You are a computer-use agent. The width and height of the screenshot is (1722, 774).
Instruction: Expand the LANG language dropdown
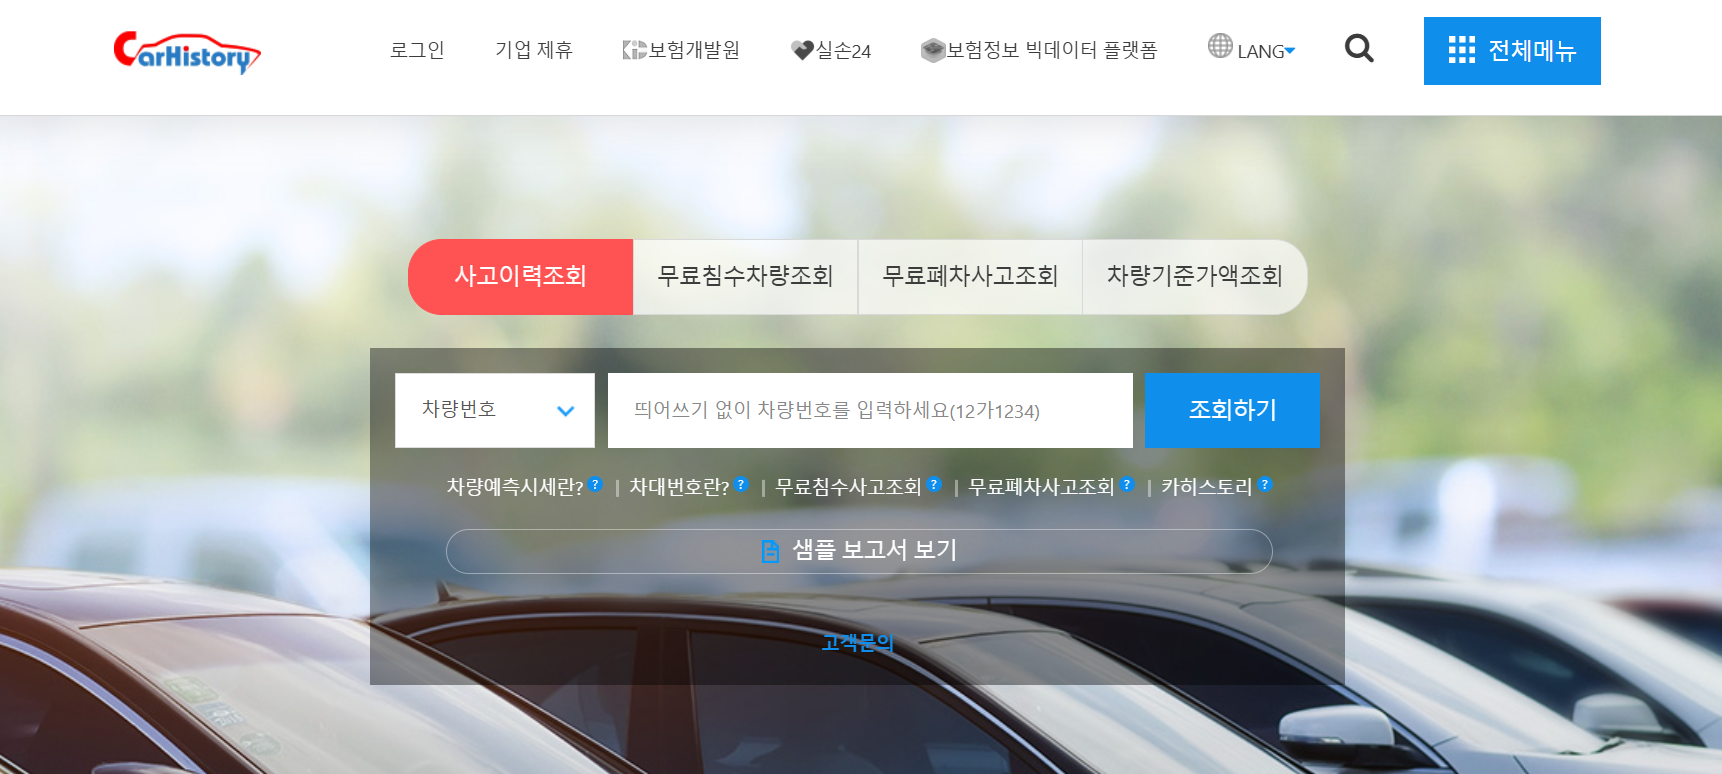click(x=1266, y=51)
